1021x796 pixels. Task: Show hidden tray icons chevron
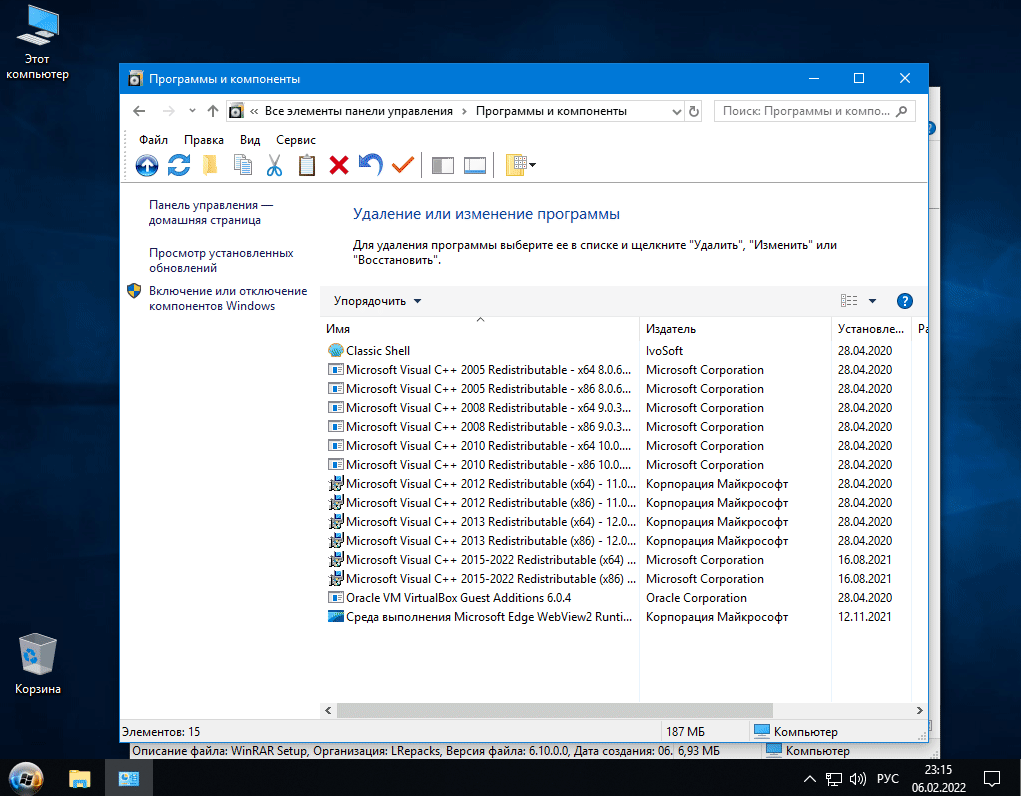tap(809, 778)
